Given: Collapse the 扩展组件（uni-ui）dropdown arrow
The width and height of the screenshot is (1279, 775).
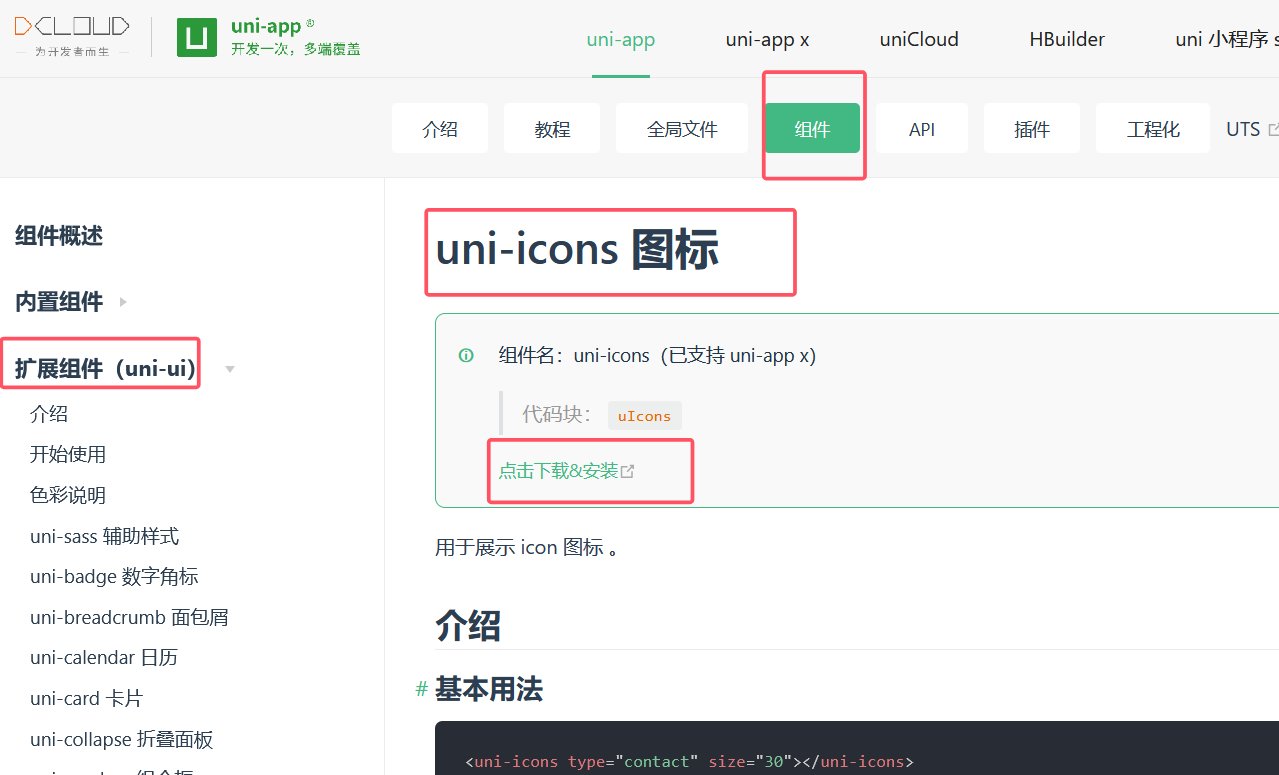Looking at the screenshot, I should [x=230, y=369].
